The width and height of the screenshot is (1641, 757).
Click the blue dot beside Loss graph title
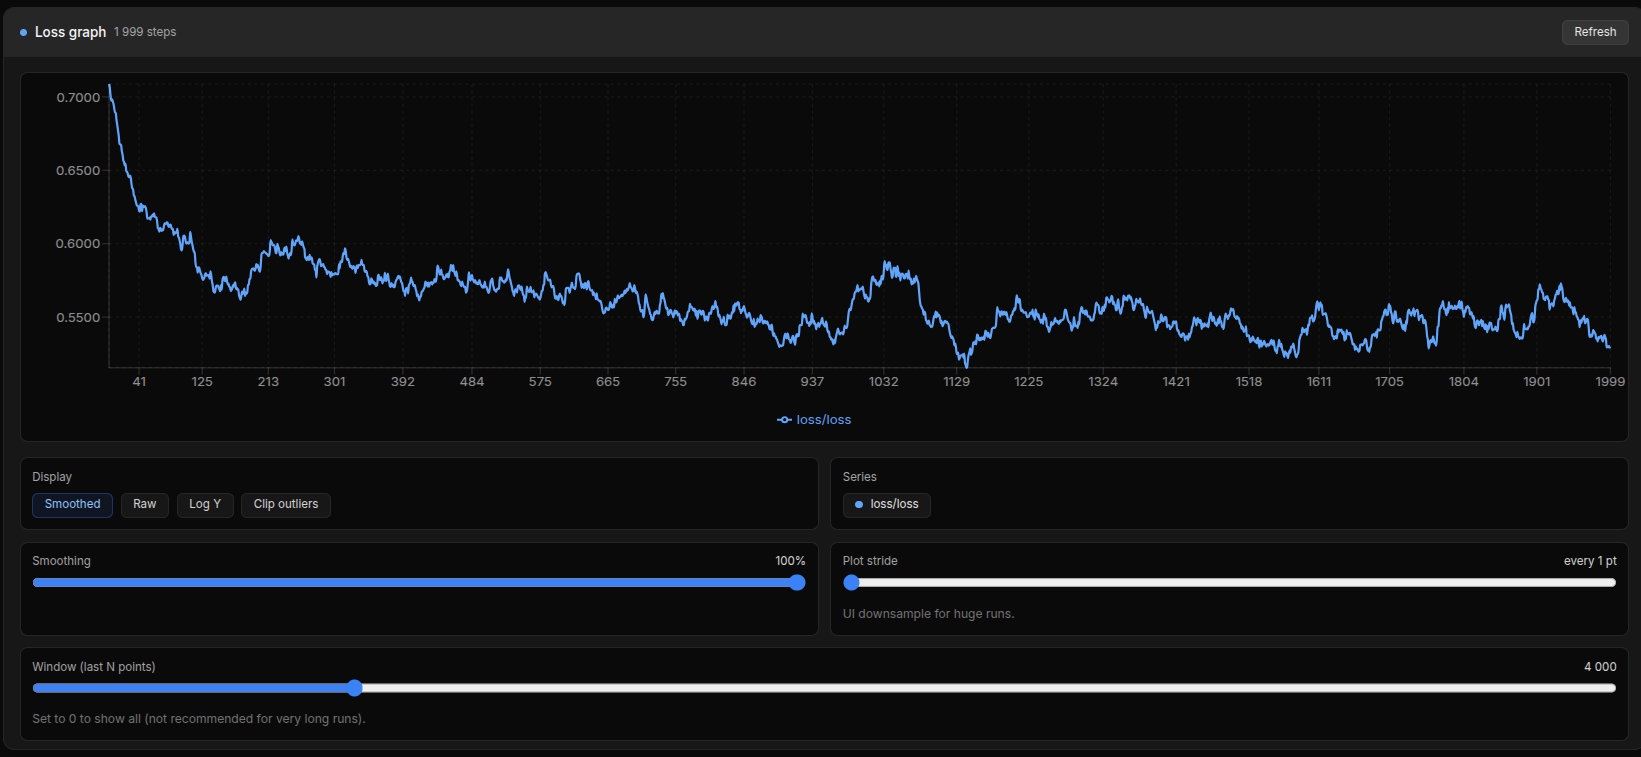point(23,33)
